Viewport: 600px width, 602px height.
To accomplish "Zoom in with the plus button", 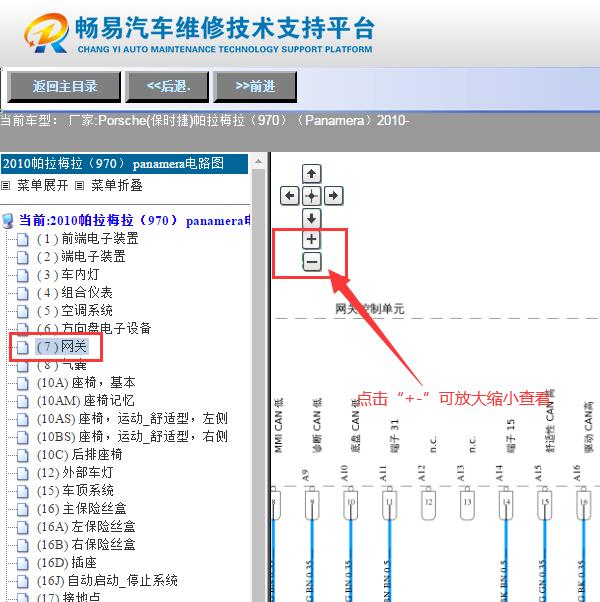I will point(311,240).
